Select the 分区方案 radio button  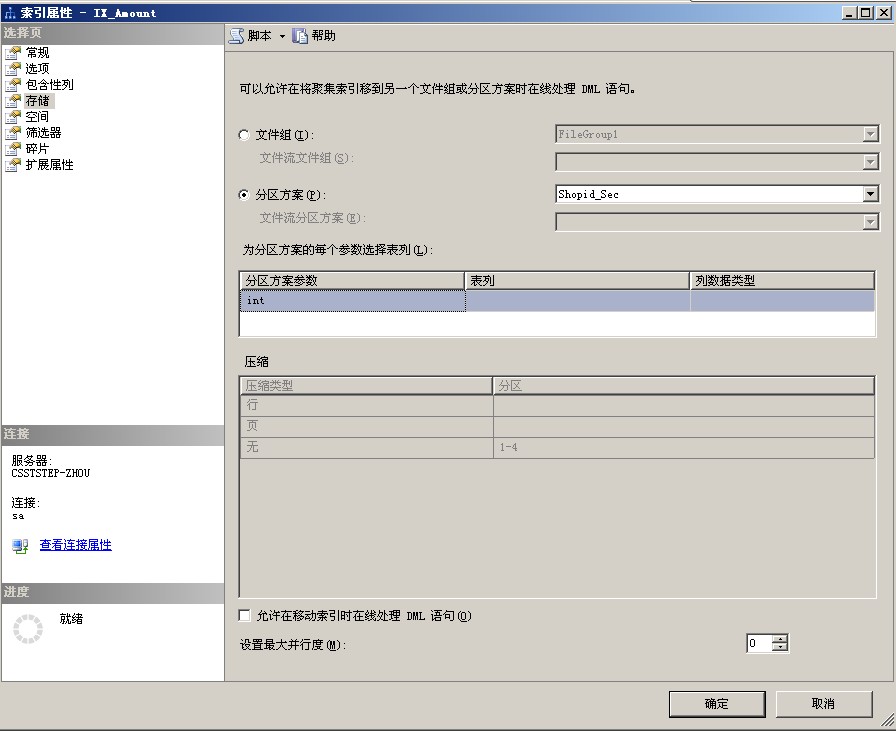pos(243,191)
